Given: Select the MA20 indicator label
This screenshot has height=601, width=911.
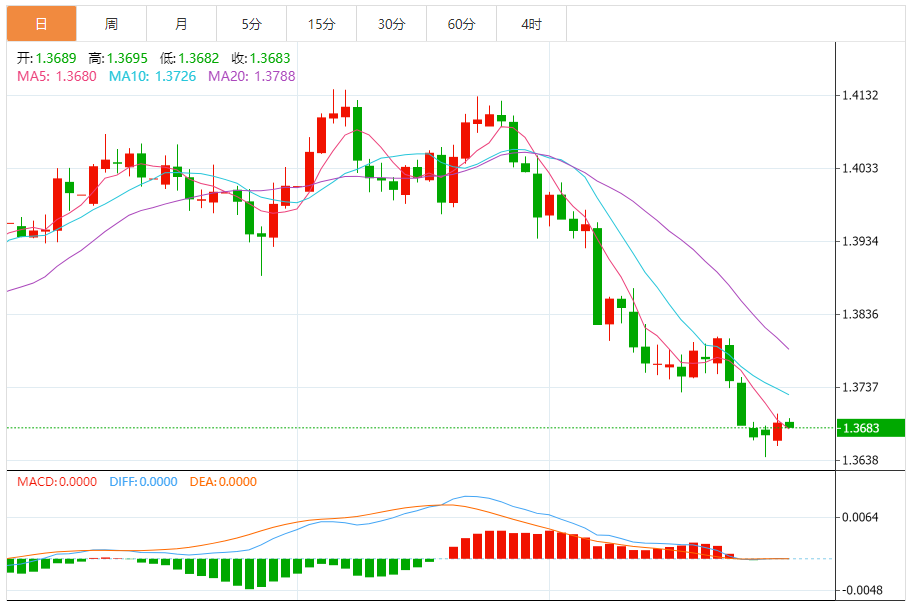Looking at the screenshot, I should coord(251,76).
